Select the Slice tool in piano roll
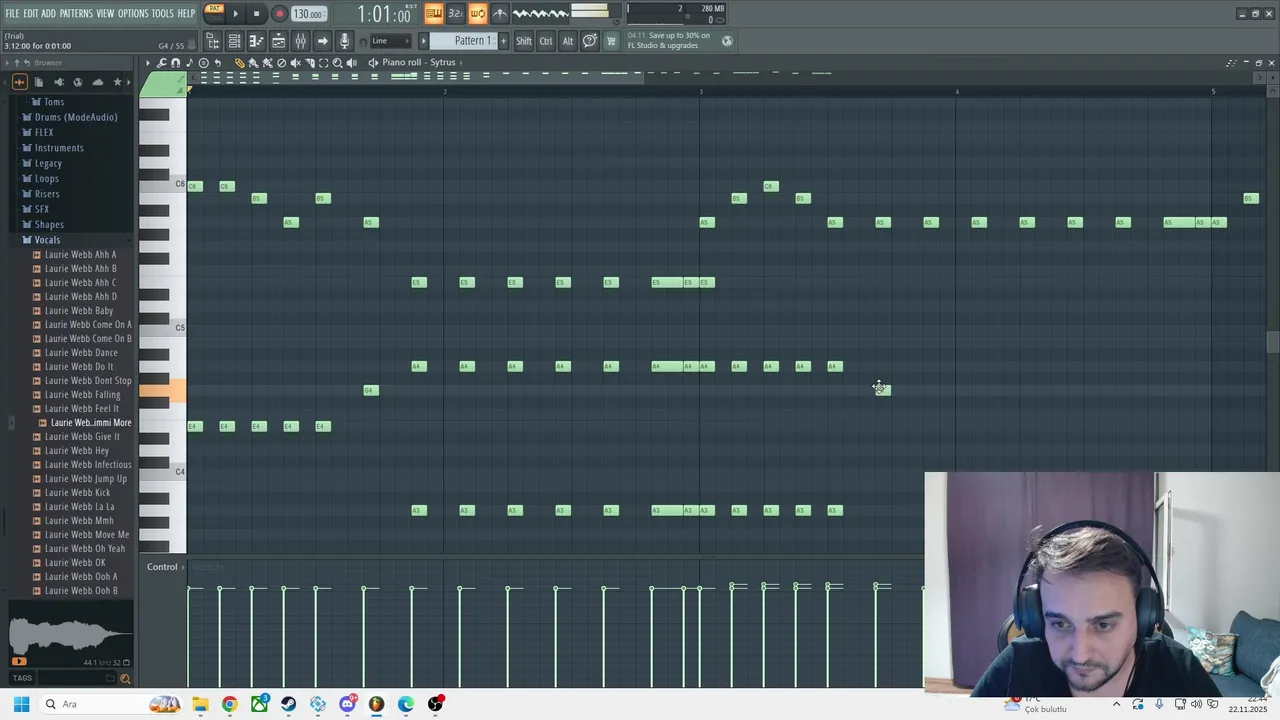This screenshot has height=720, width=1280. [309, 63]
